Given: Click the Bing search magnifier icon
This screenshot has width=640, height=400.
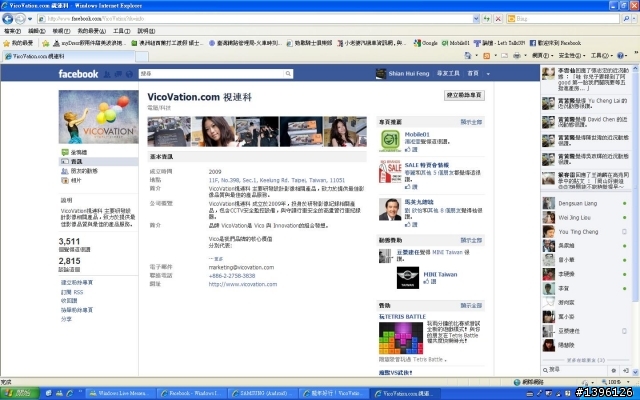Looking at the screenshot, I should click(x=626, y=19).
